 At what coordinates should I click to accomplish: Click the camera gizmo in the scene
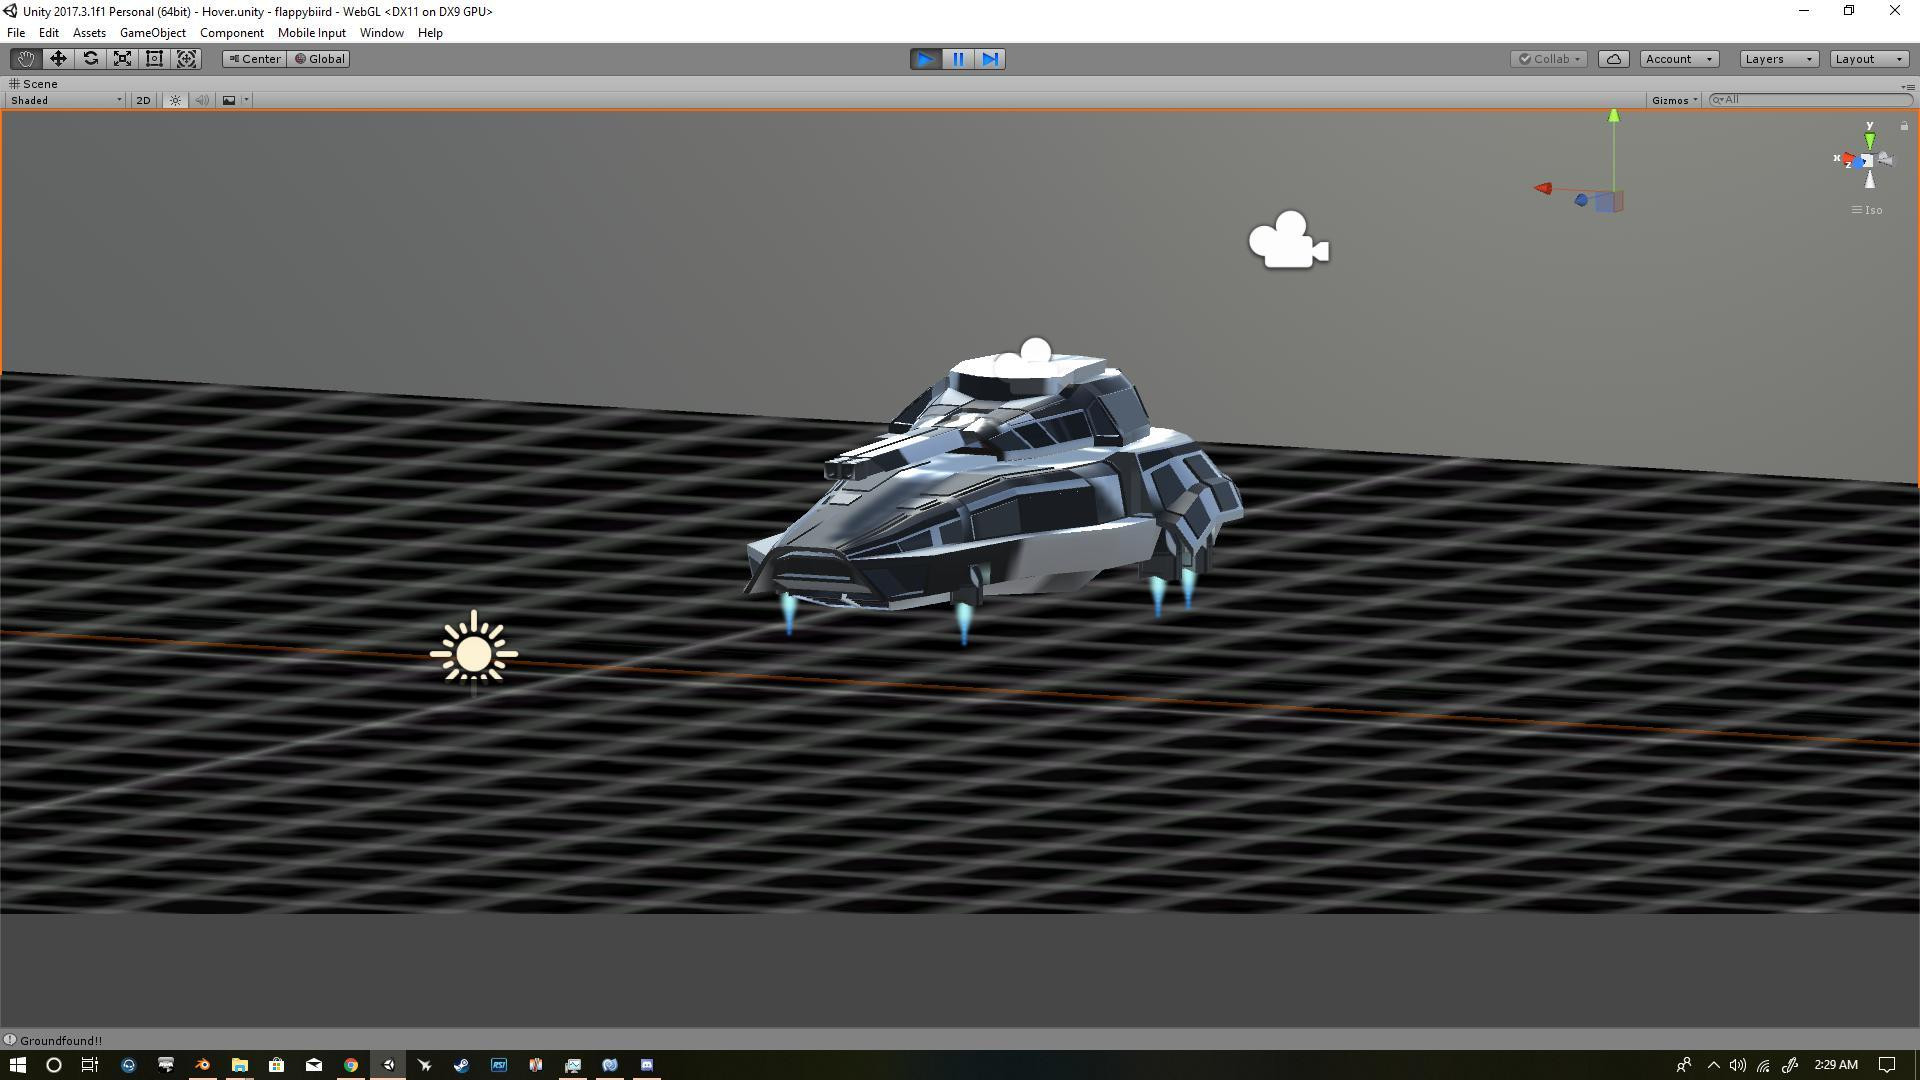click(x=1288, y=241)
